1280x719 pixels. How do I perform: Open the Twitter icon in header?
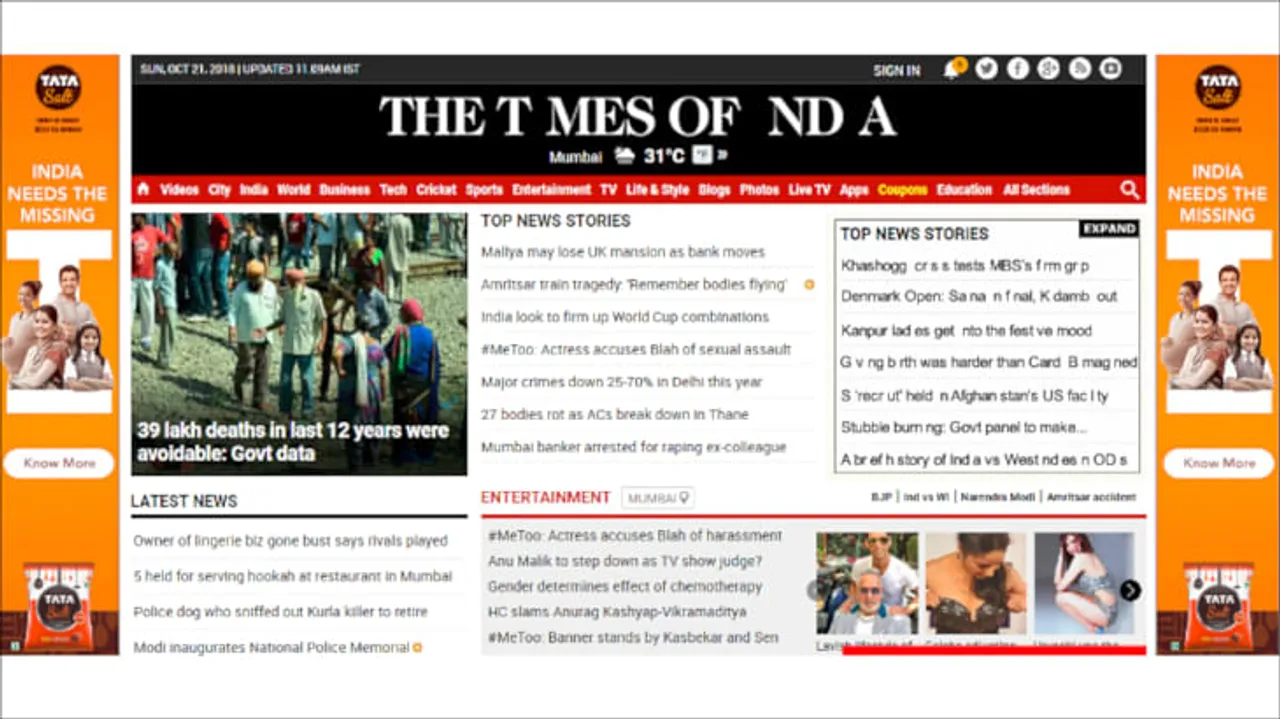pyautogui.click(x=987, y=69)
